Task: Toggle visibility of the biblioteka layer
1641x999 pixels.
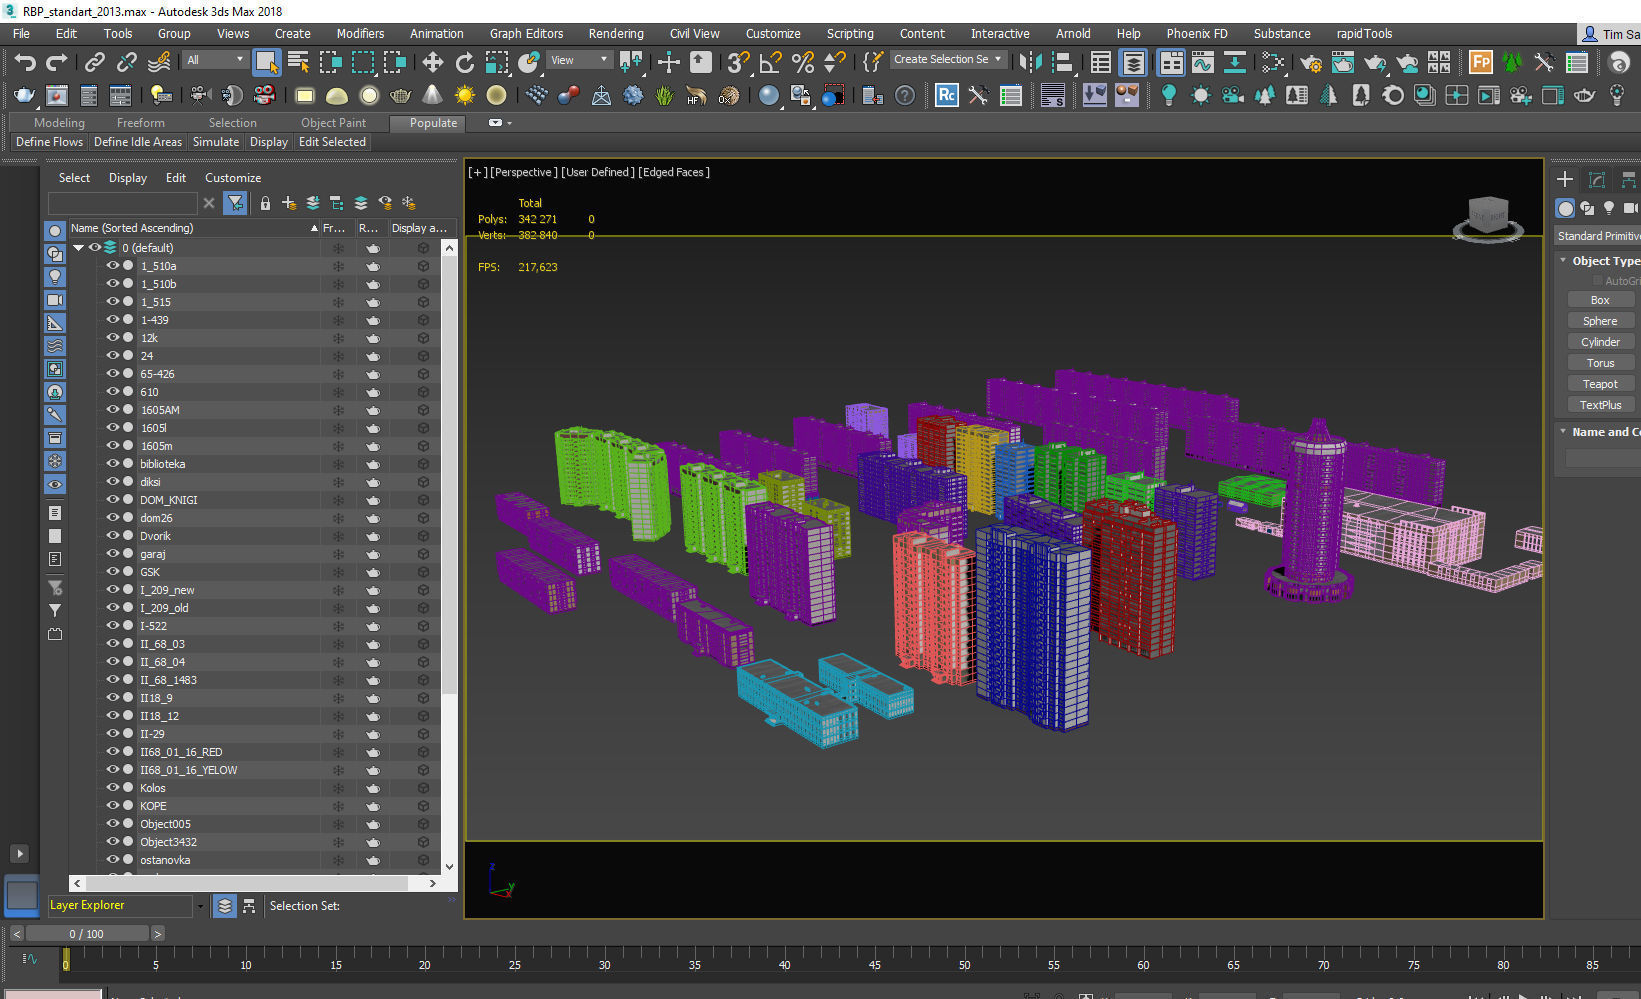Action: [113, 464]
